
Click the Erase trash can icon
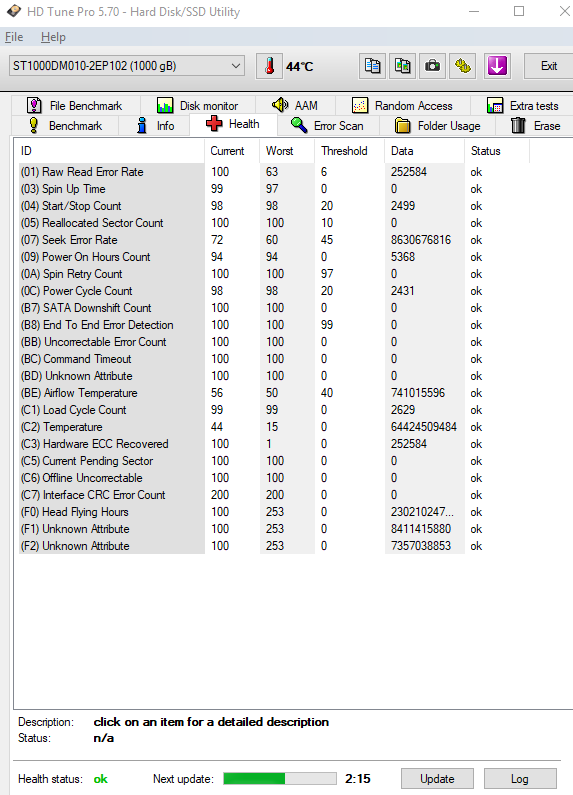click(518, 125)
